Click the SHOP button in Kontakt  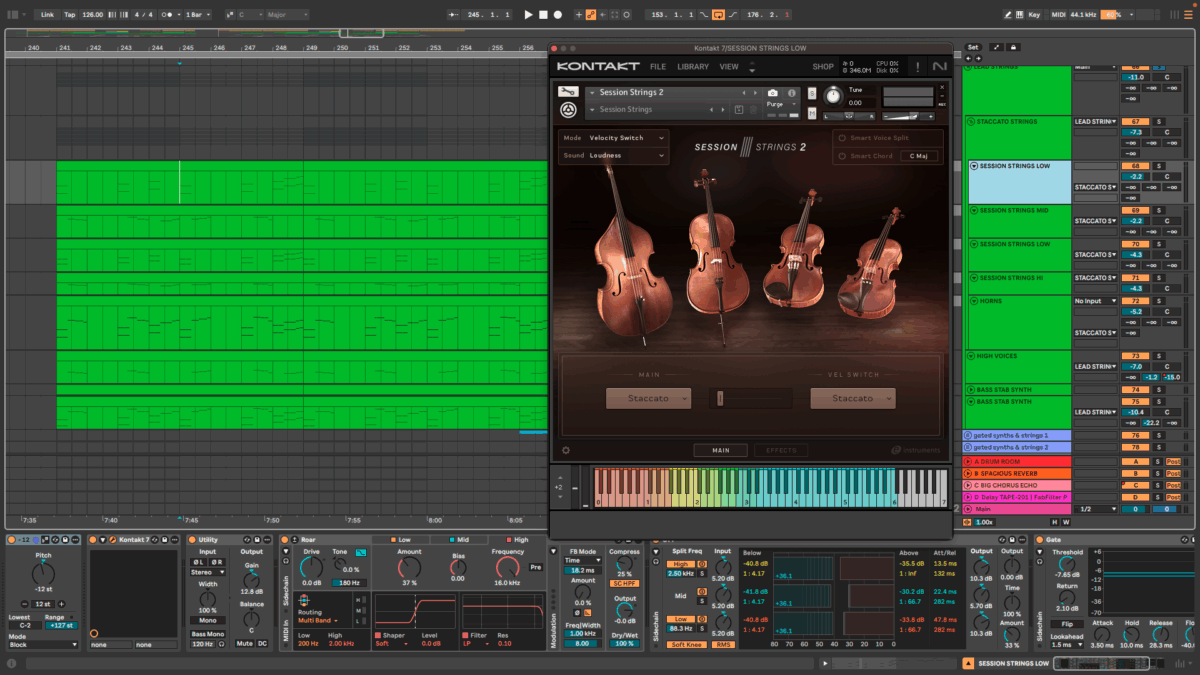(823, 67)
